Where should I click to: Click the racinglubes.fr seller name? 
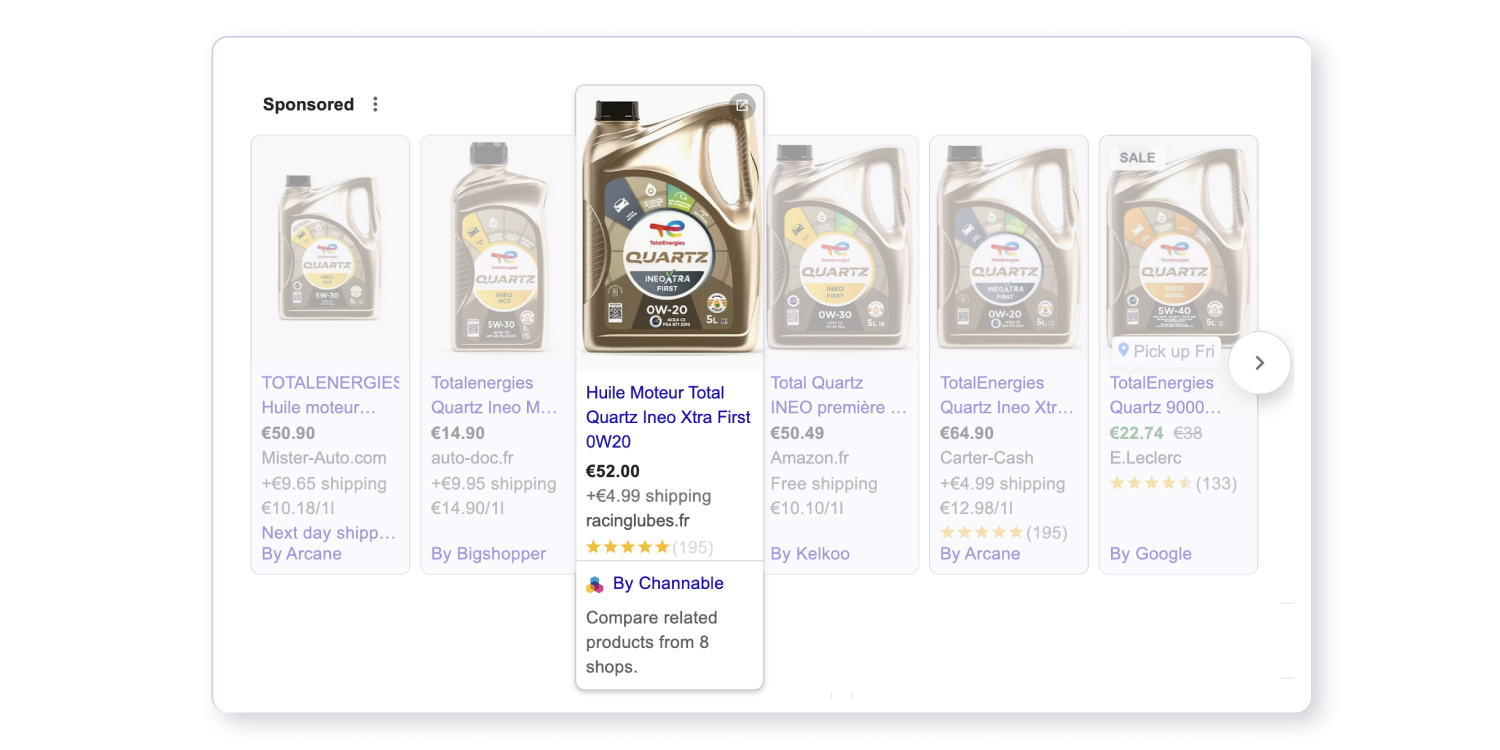coord(638,520)
